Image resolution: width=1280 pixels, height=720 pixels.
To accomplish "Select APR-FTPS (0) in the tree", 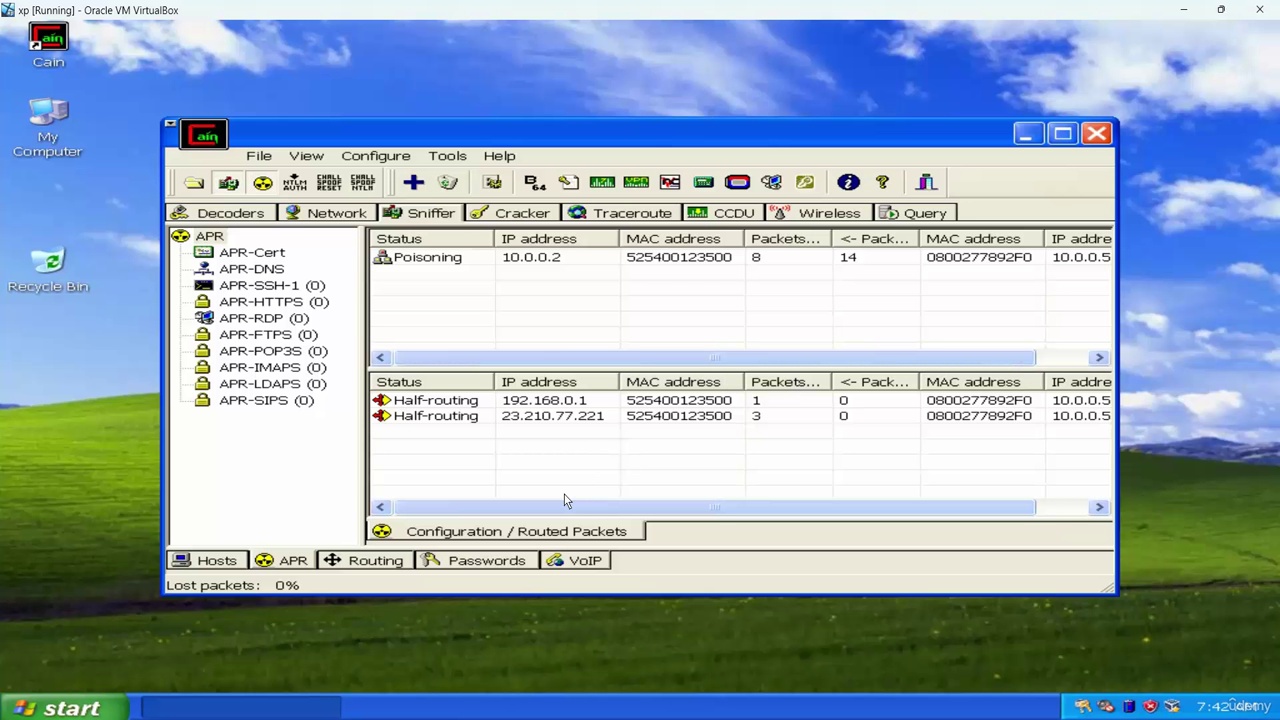I will pyautogui.click(x=268, y=335).
